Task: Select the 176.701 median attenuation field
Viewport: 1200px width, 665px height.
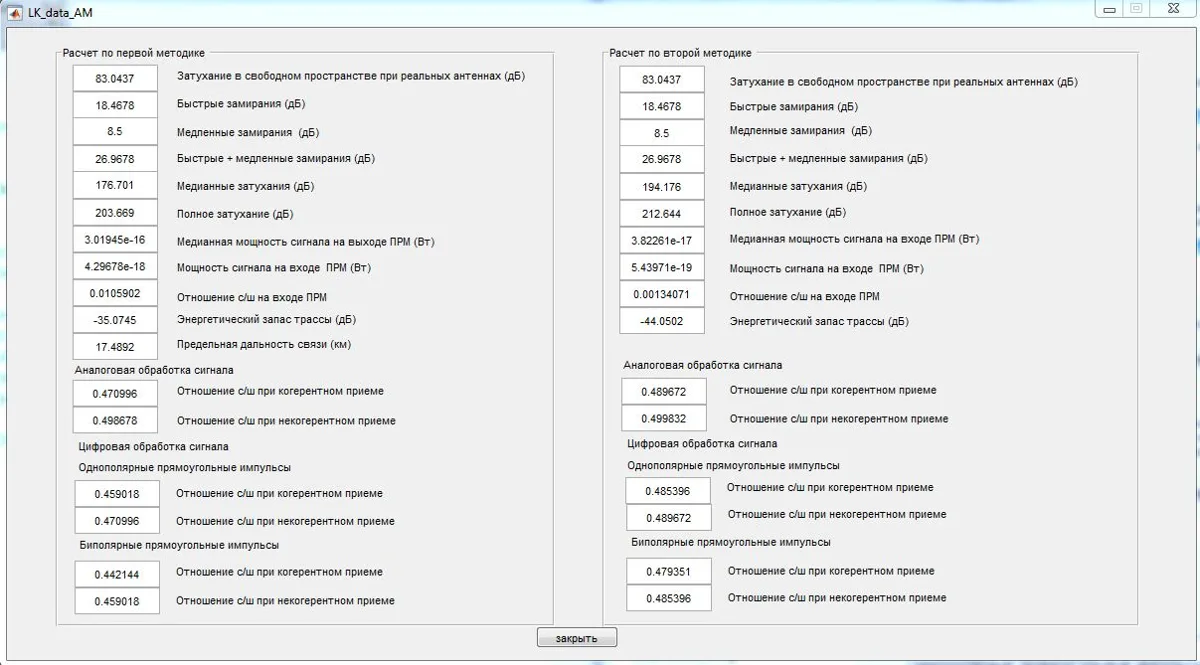Action: (x=115, y=185)
